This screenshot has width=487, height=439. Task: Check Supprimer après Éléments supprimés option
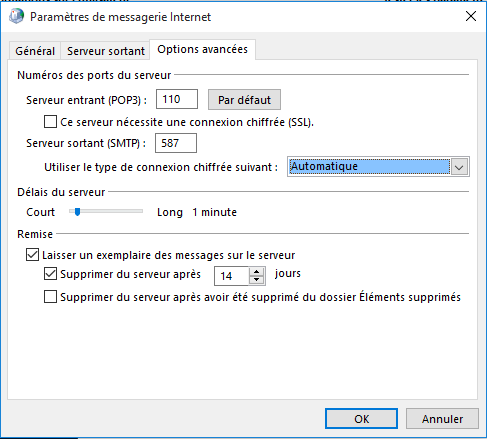click(x=50, y=297)
